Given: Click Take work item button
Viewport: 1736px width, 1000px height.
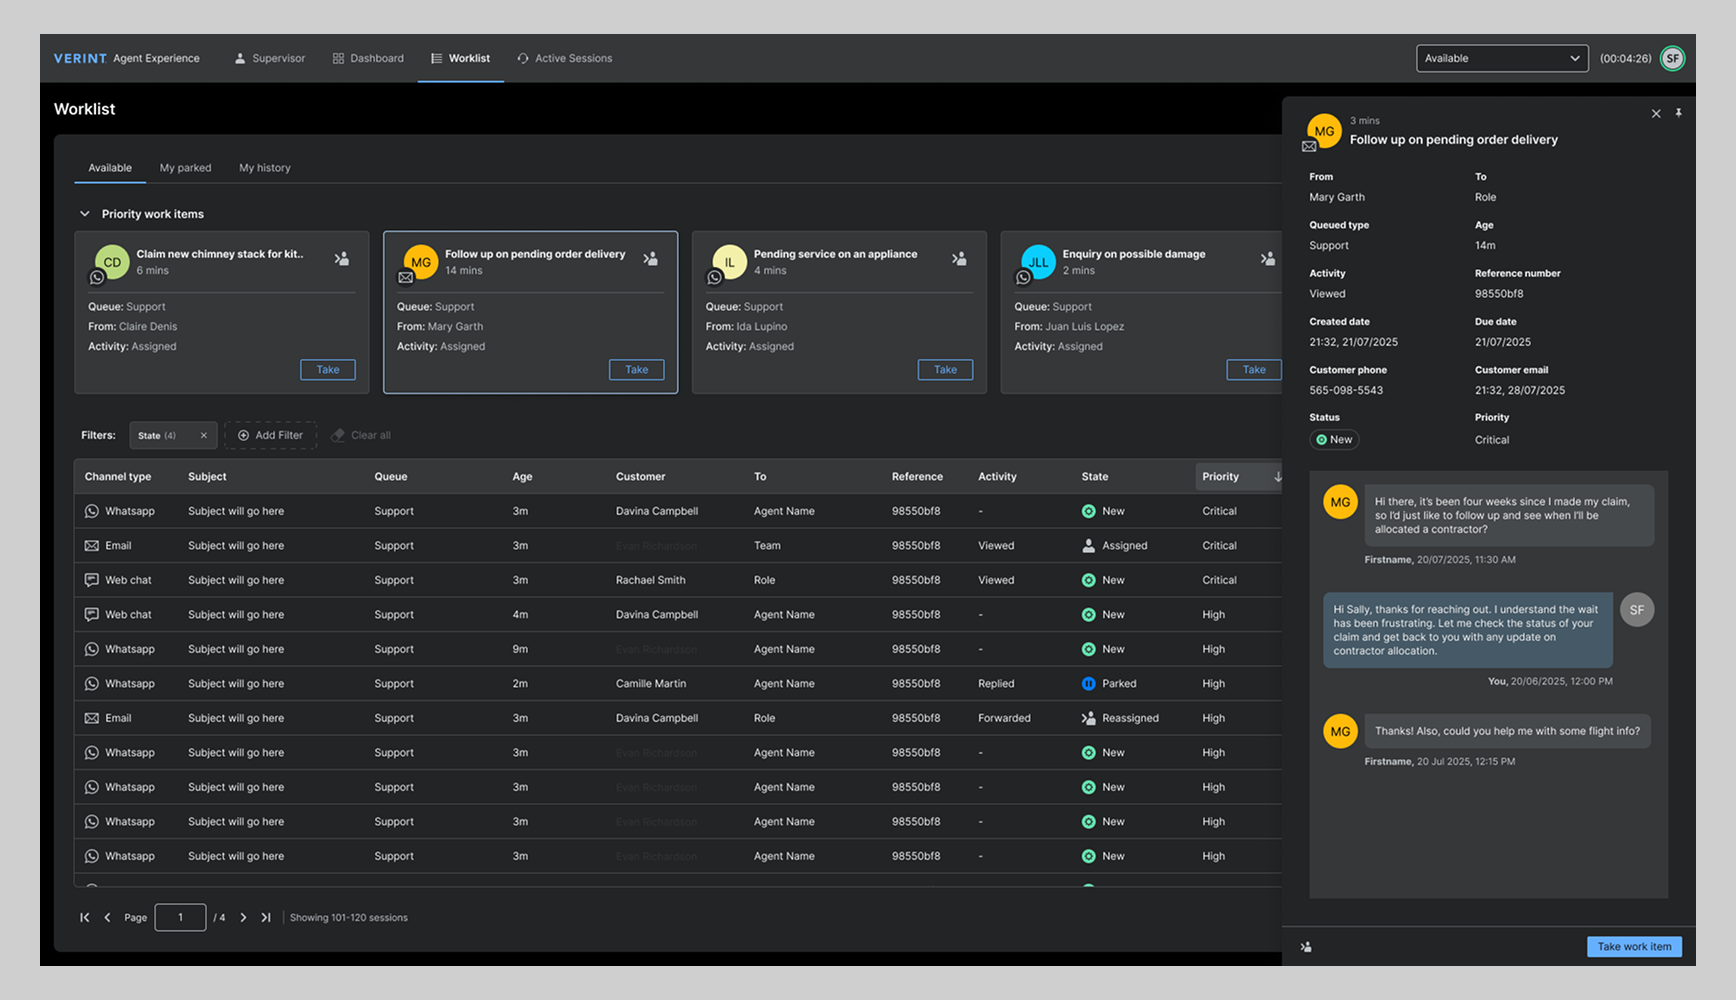Looking at the screenshot, I should [1634, 947].
